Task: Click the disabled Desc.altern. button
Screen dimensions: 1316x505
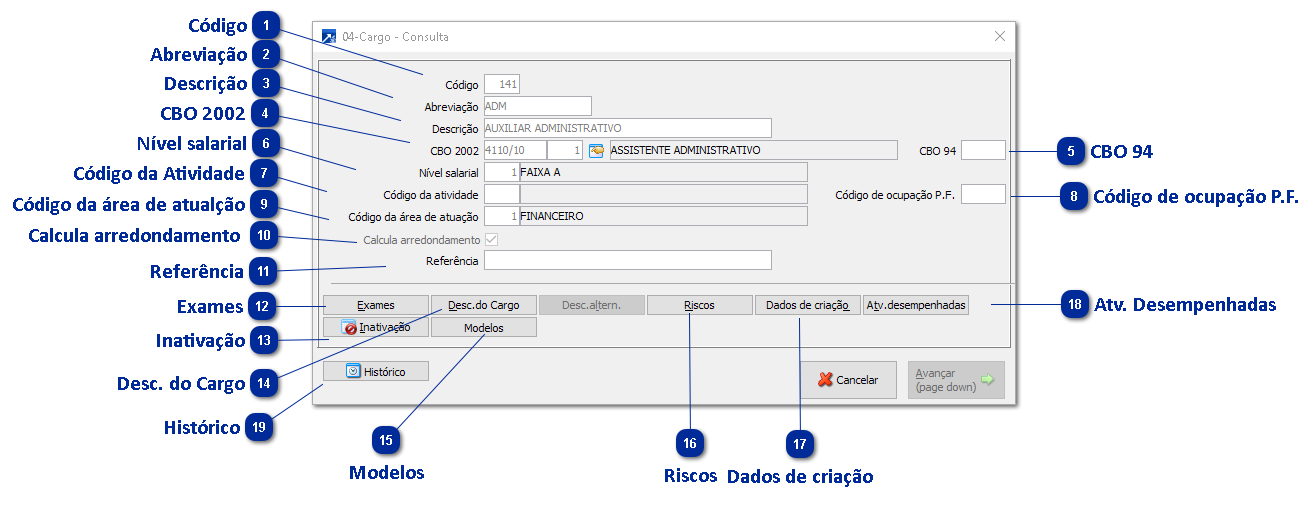Action: click(591, 305)
